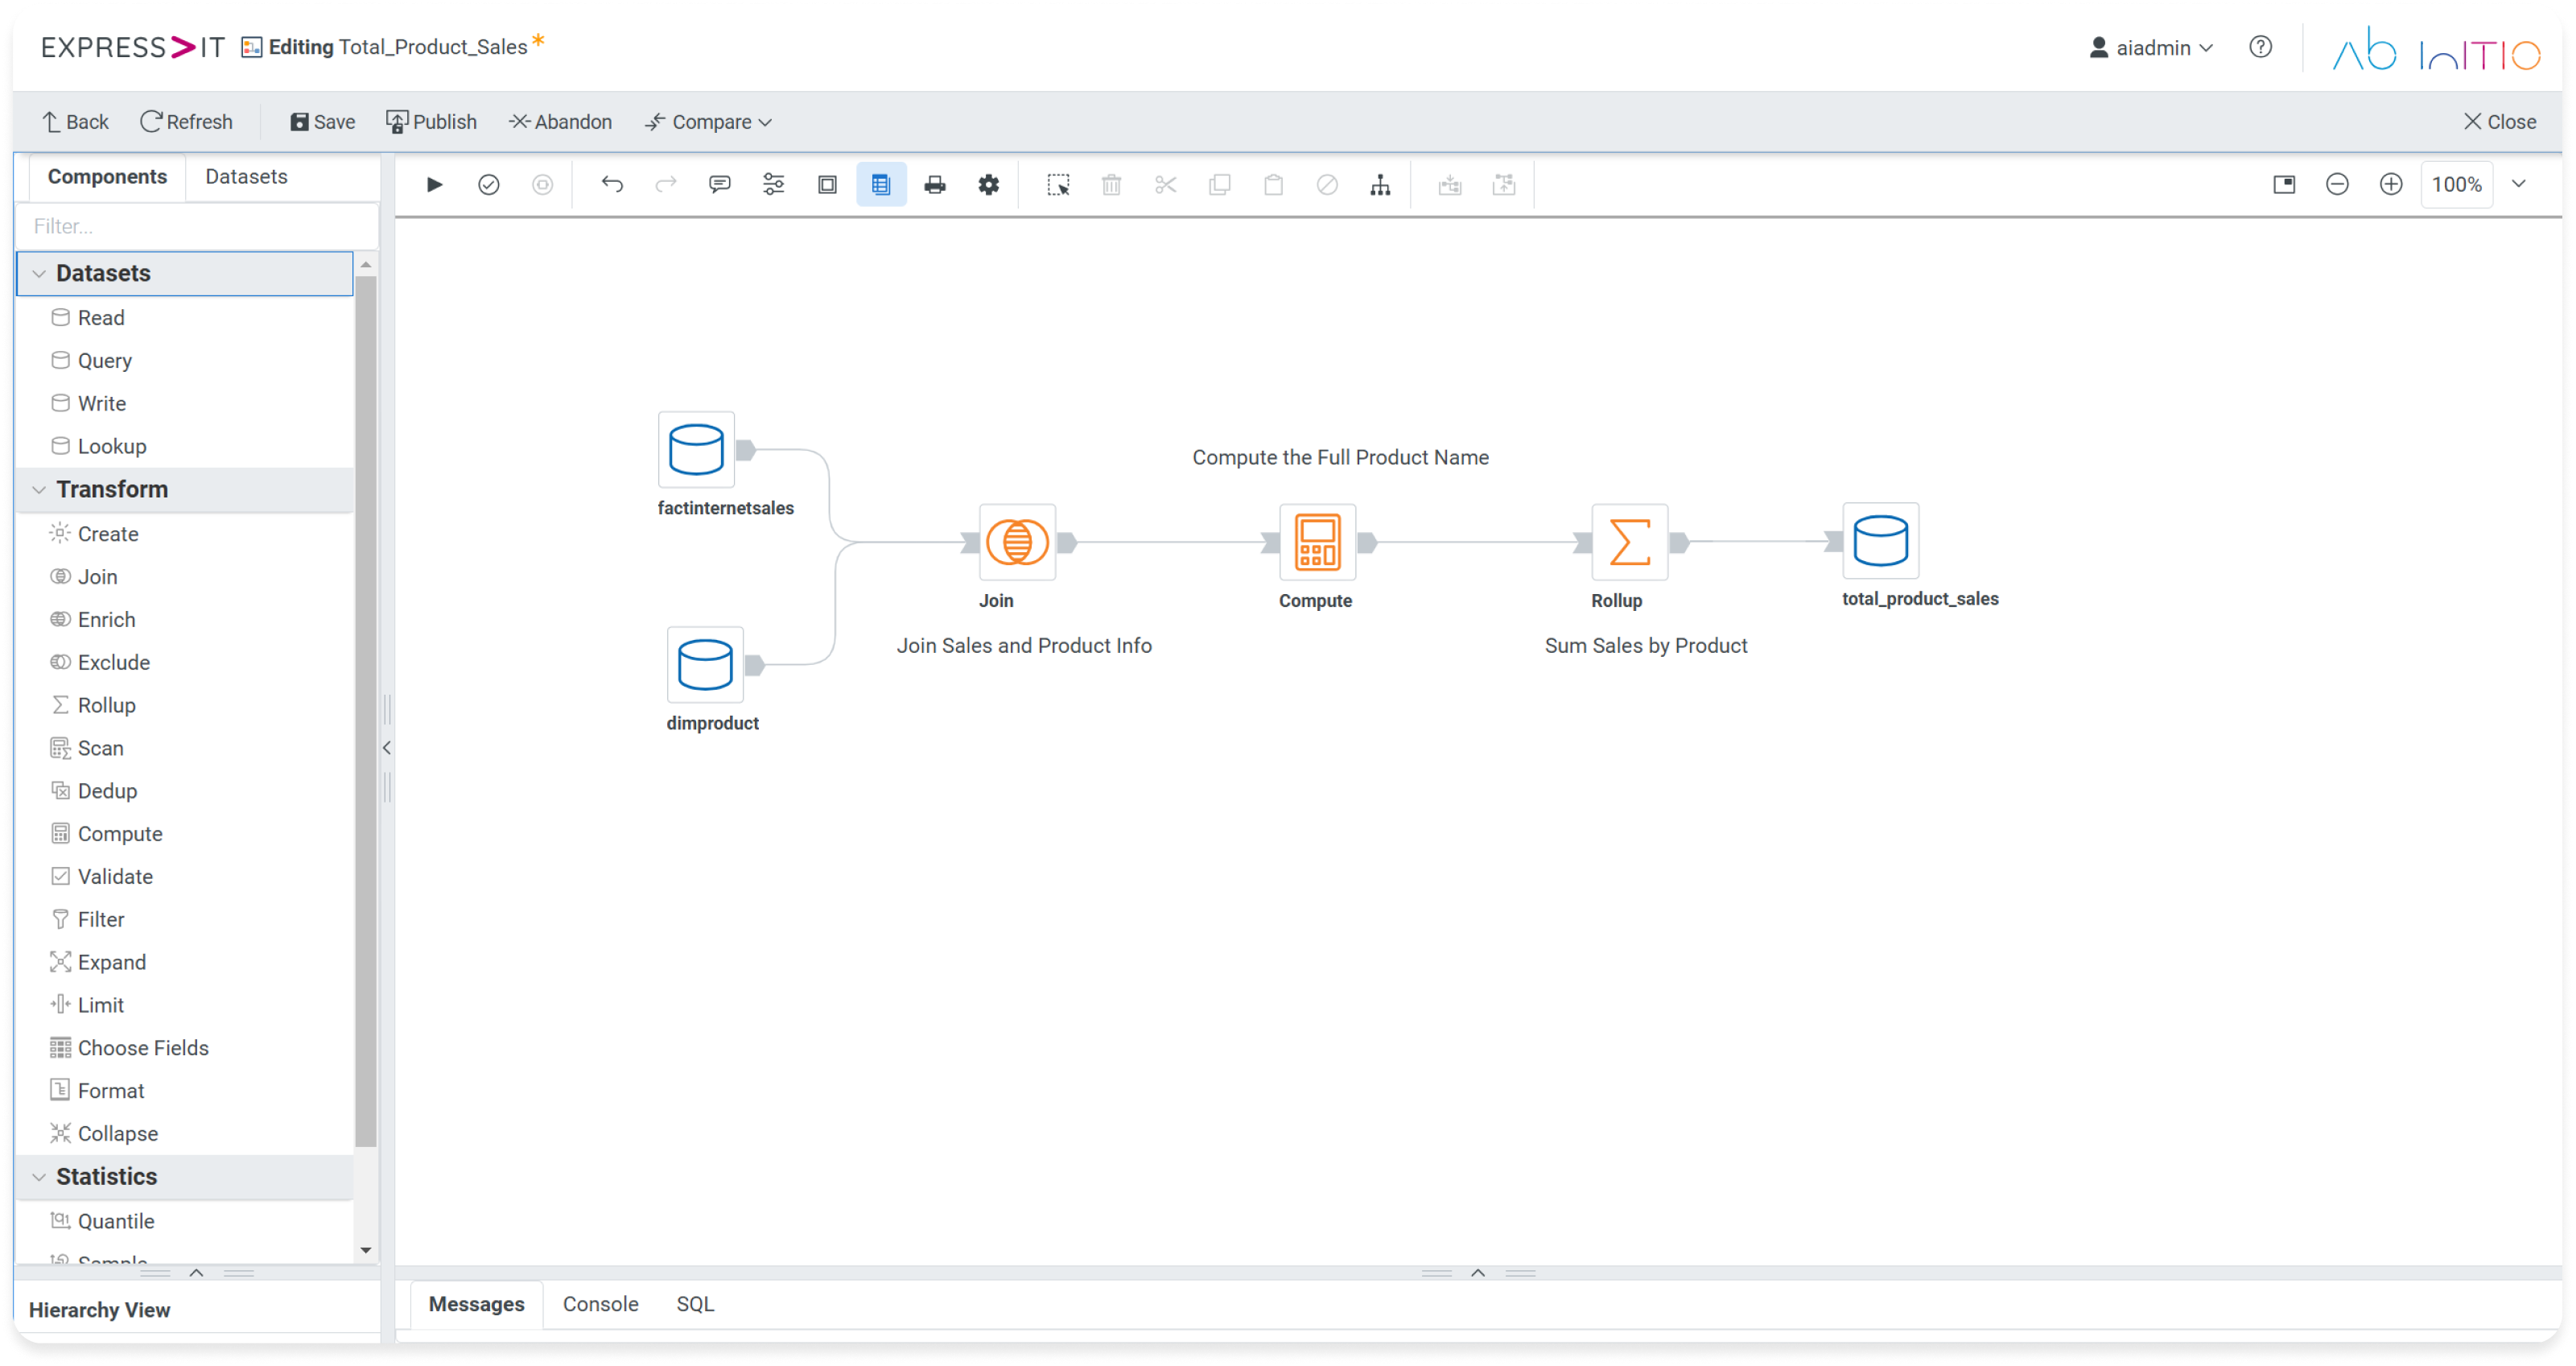
Task: Select the Compute node on canvas
Action: (1317, 542)
